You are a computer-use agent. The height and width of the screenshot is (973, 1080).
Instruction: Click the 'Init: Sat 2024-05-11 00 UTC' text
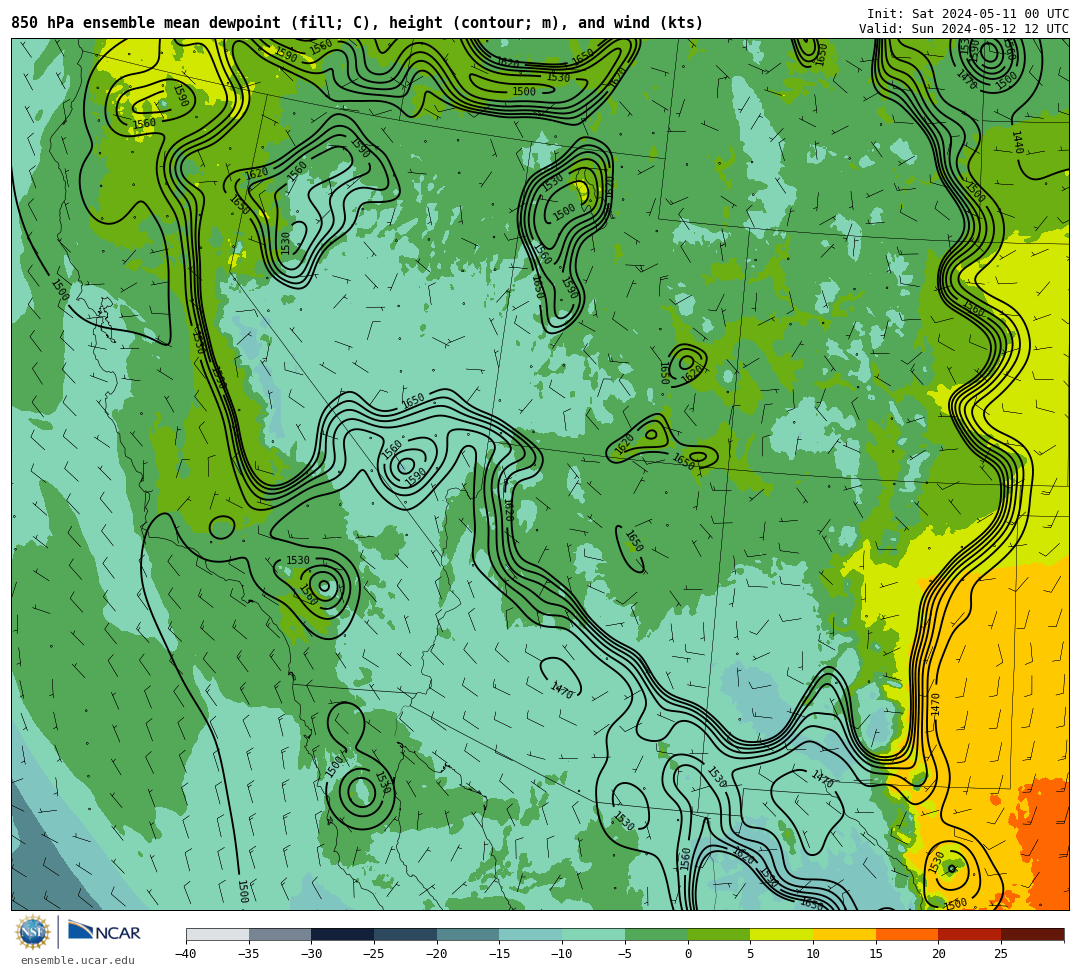[x=968, y=14]
